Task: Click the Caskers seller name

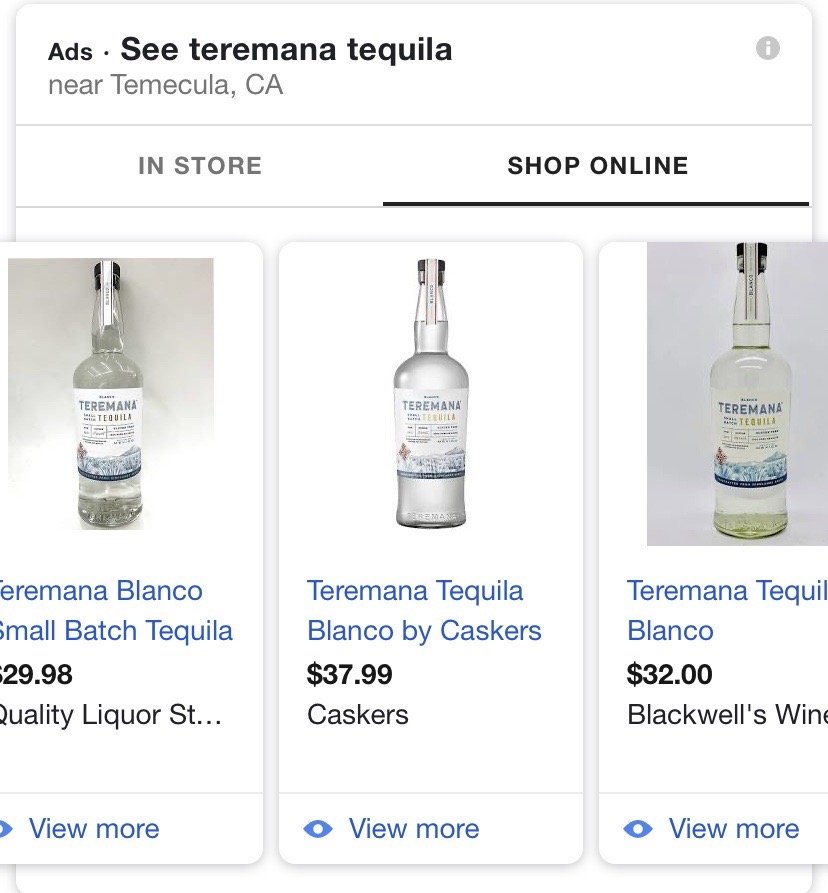Action: point(358,715)
